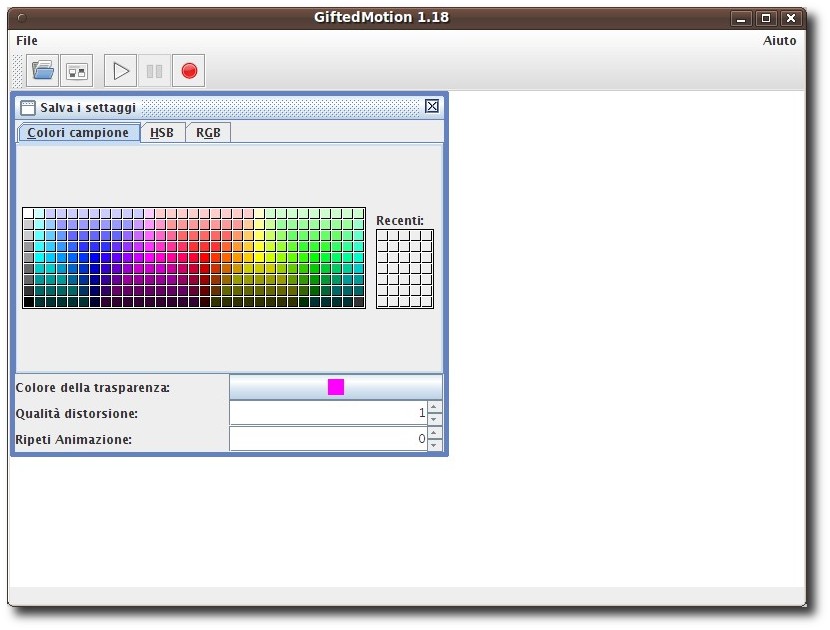Screen dimensions: 830x630
Task: Pick the white swatch at palette's top-left
Action: [29, 213]
